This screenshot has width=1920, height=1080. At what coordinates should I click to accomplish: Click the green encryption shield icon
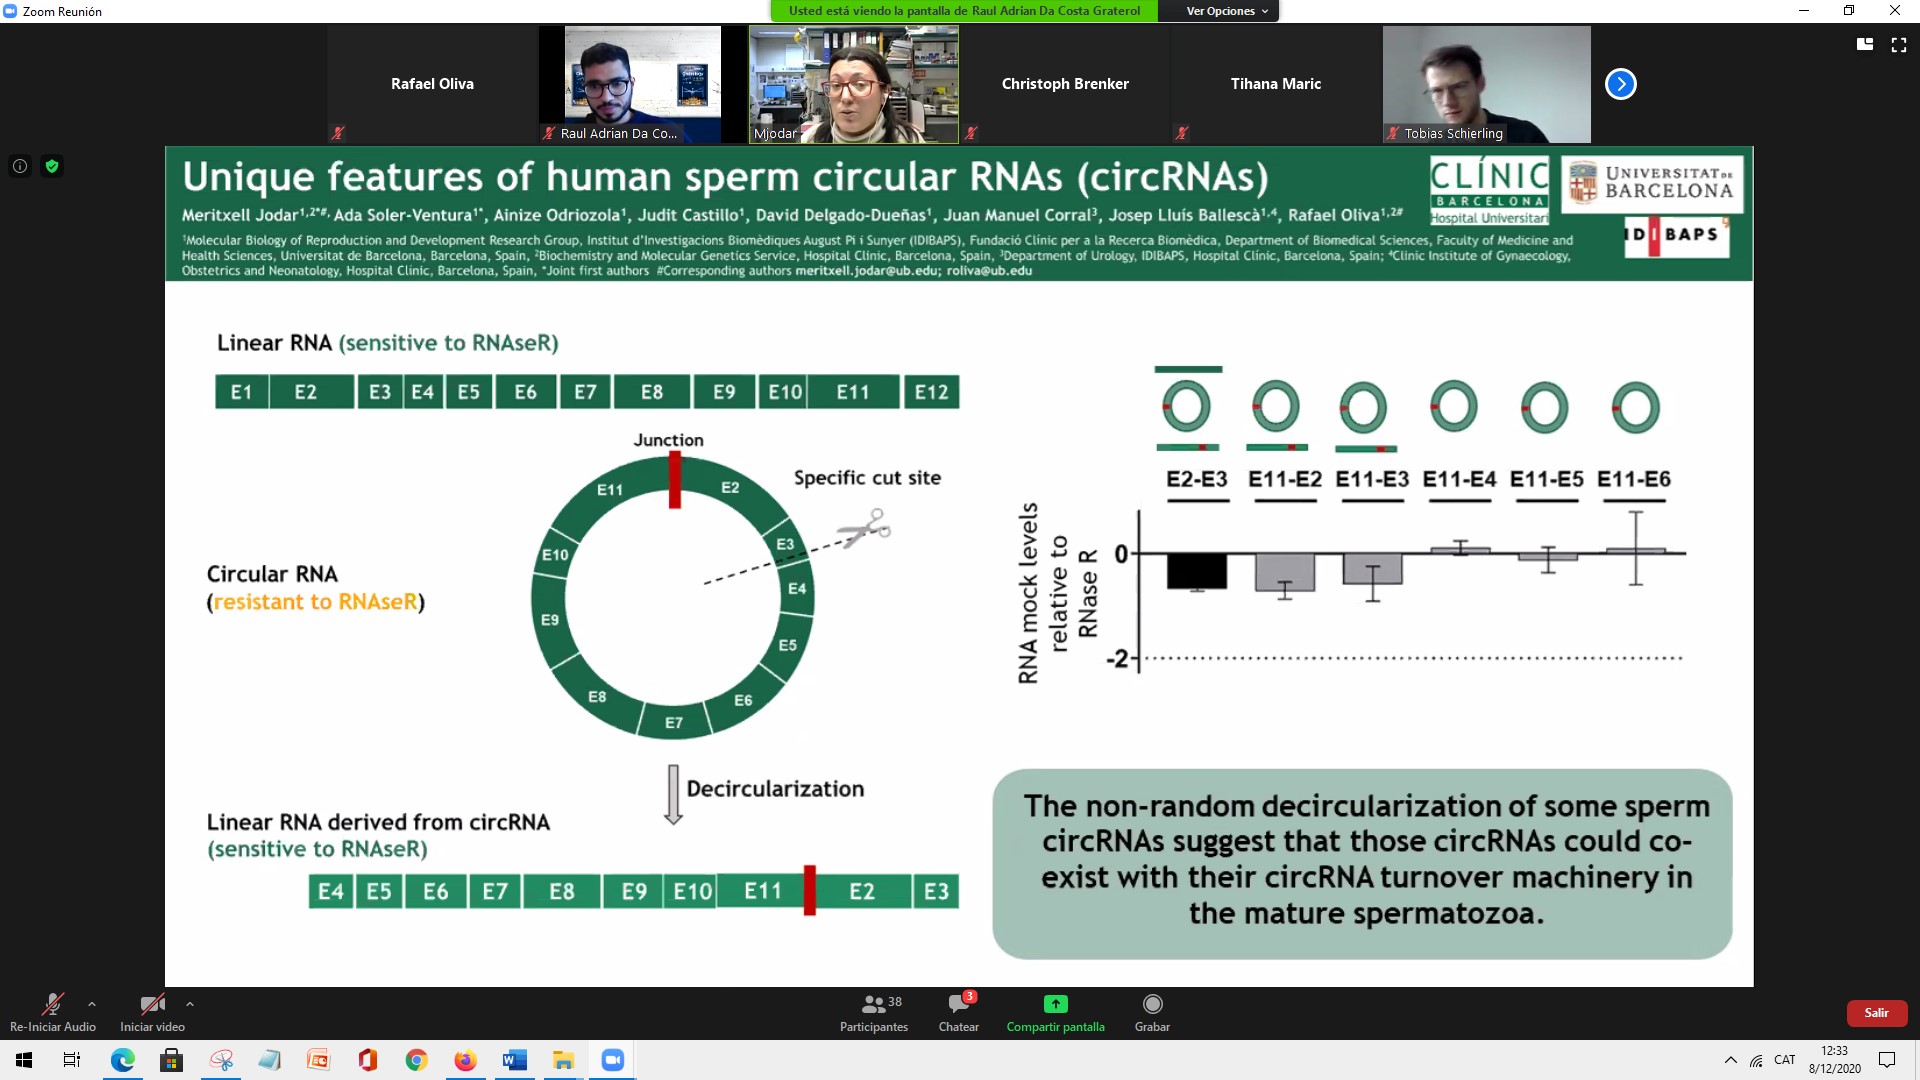click(x=52, y=166)
